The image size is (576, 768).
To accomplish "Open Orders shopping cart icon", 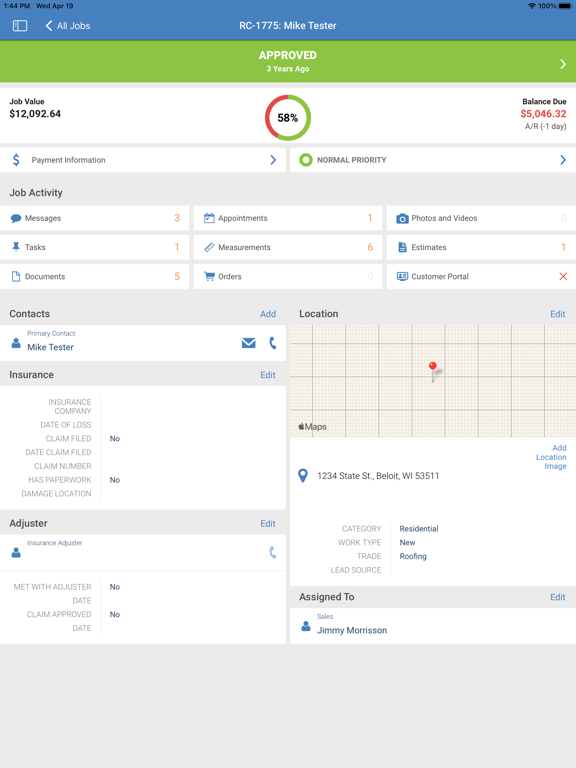I will pyautogui.click(x=209, y=276).
